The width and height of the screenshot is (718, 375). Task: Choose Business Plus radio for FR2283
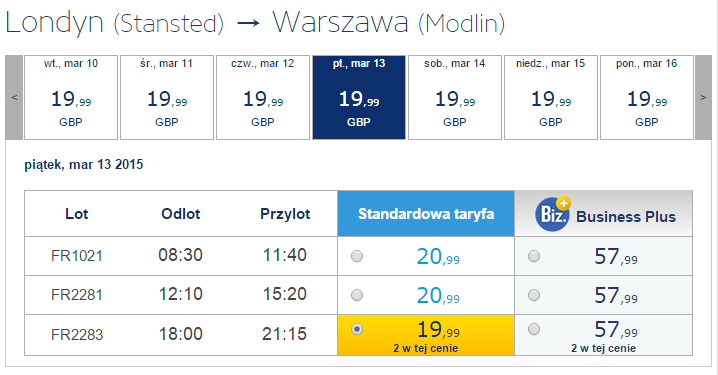point(534,329)
